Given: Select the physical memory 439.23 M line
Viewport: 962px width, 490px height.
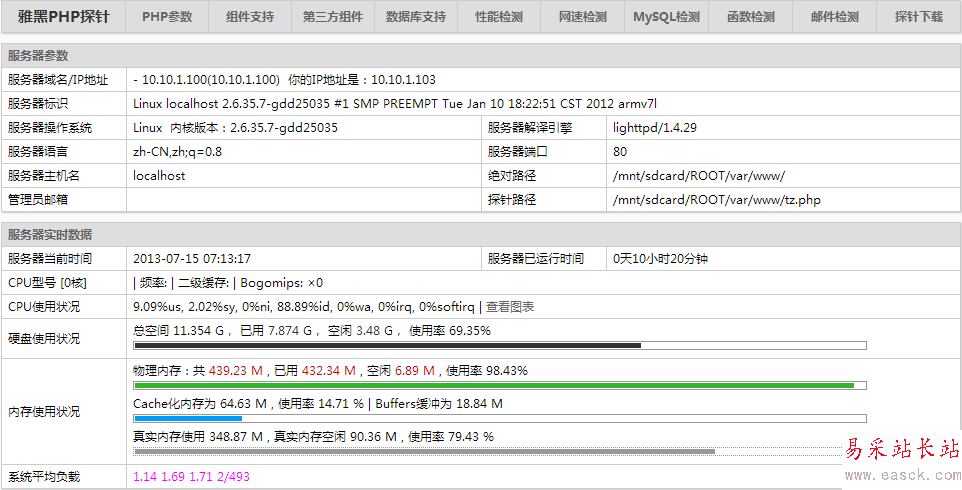Looking at the screenshot, I should click(331, 370).
